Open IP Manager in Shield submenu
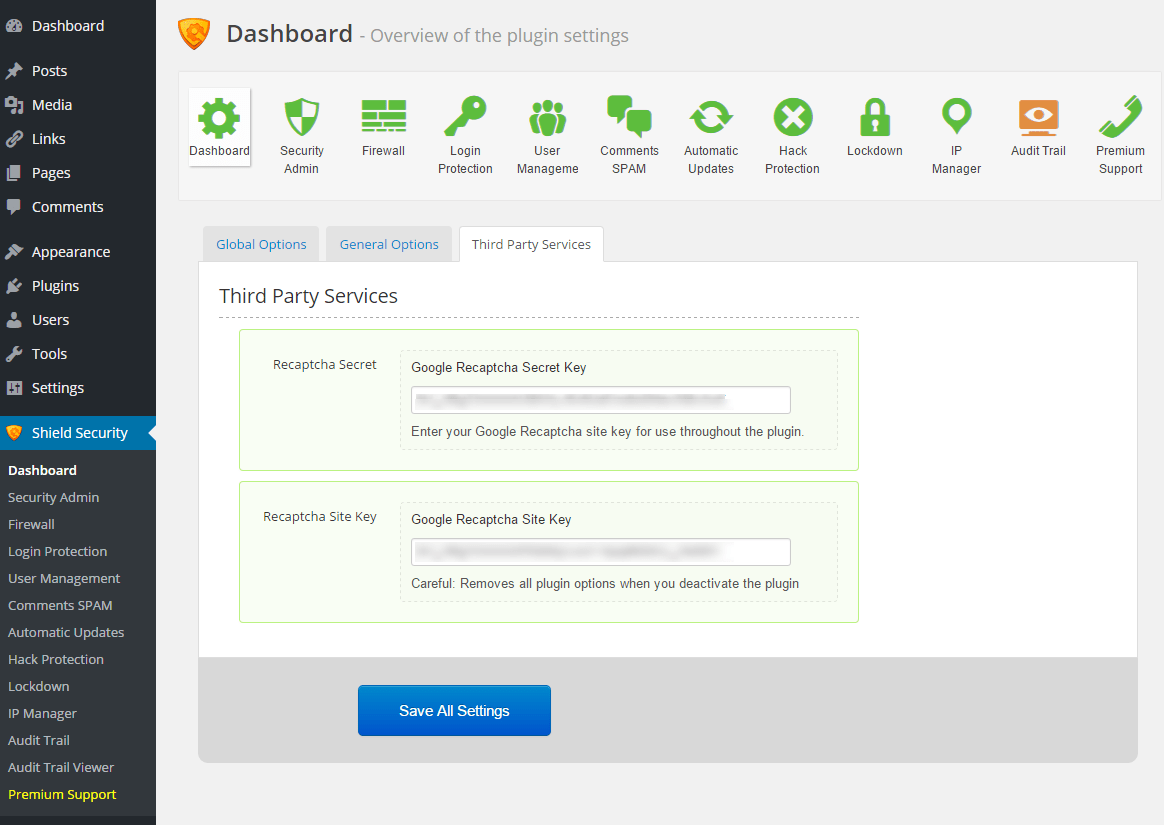This screenshot has height=825, width=1164. pyautogui.click(x=42, y=714)
